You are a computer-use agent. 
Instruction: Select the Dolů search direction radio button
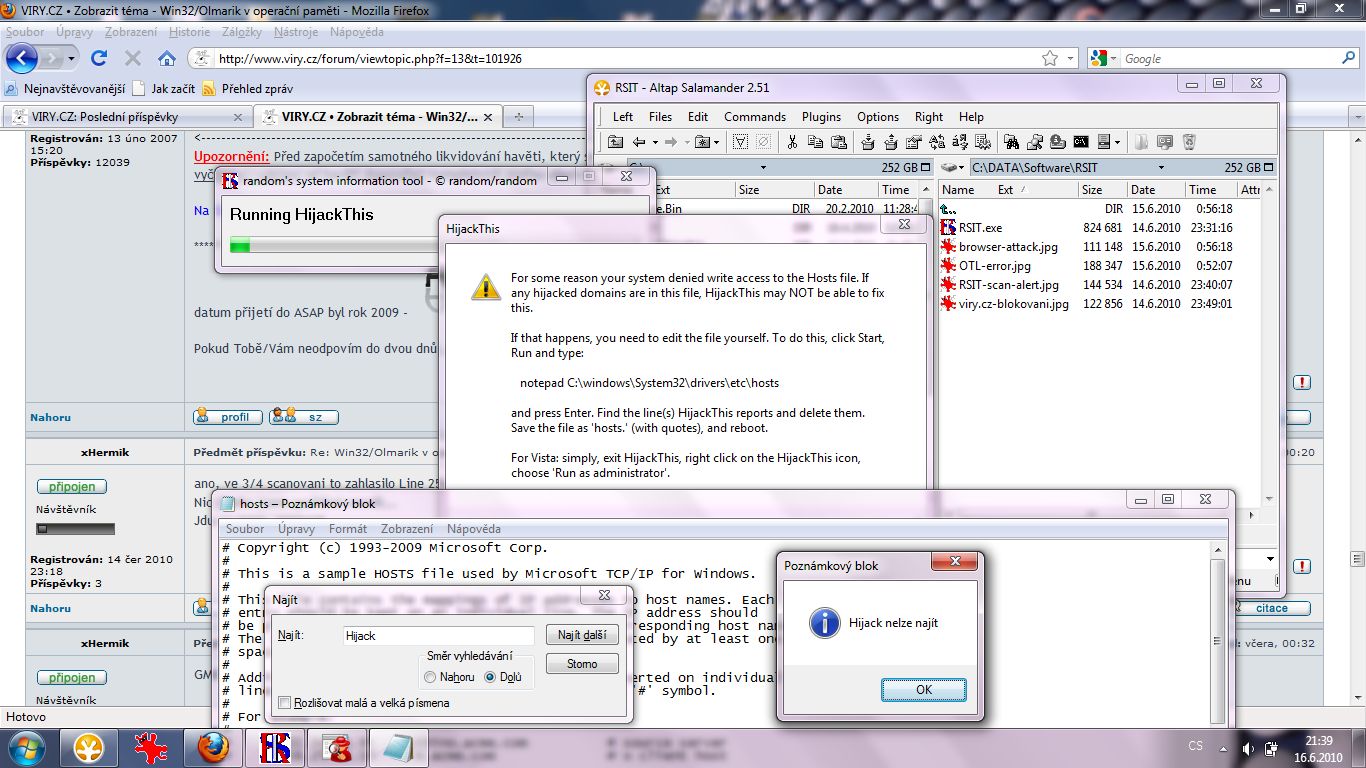490,677
